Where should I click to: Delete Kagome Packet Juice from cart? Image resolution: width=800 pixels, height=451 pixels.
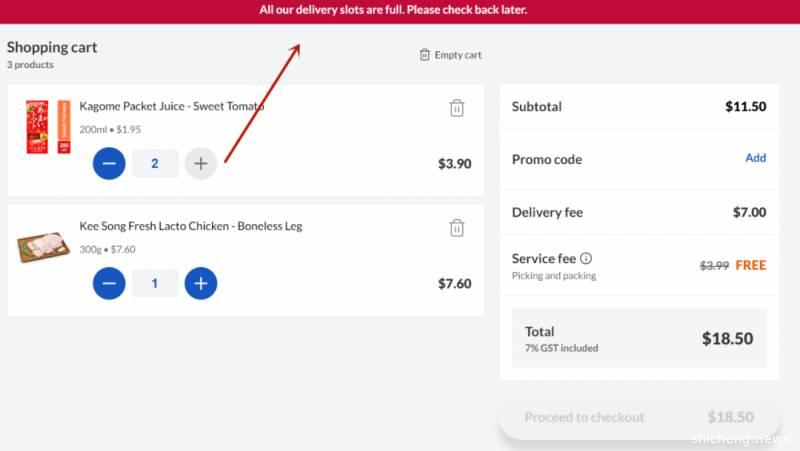(x=457, y=108)
